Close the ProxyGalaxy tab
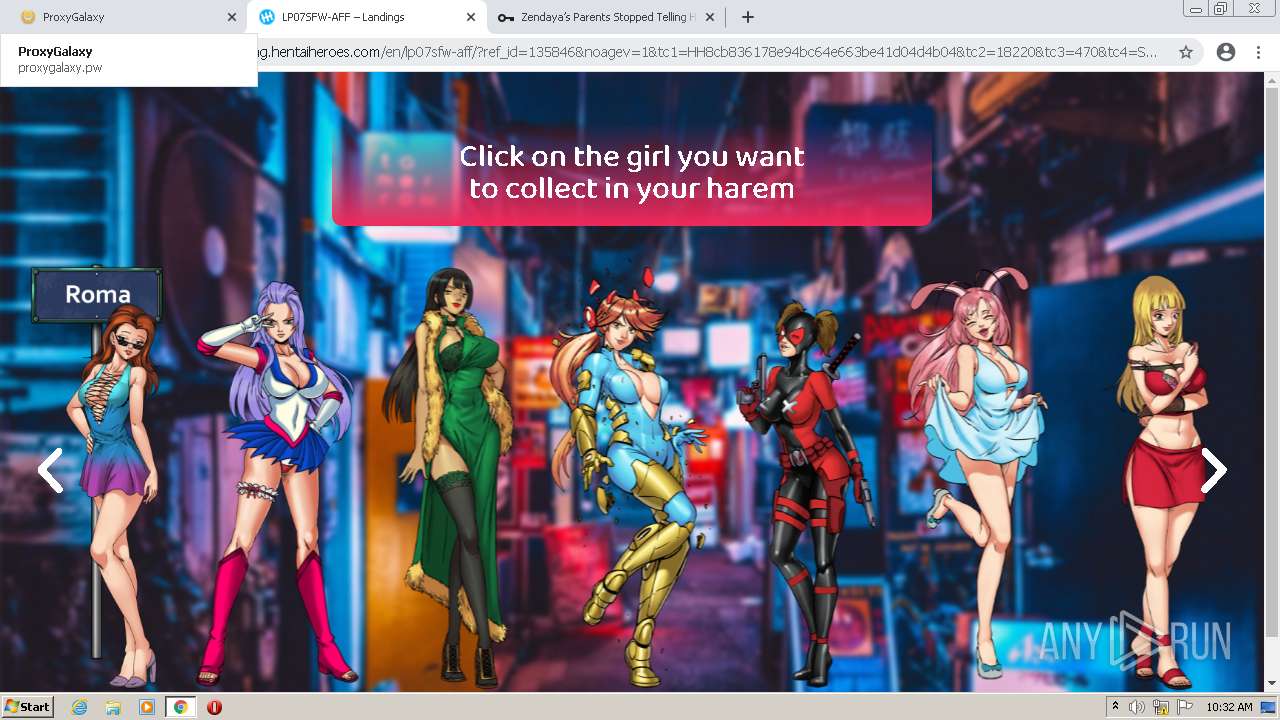 (x=231, y=17)
